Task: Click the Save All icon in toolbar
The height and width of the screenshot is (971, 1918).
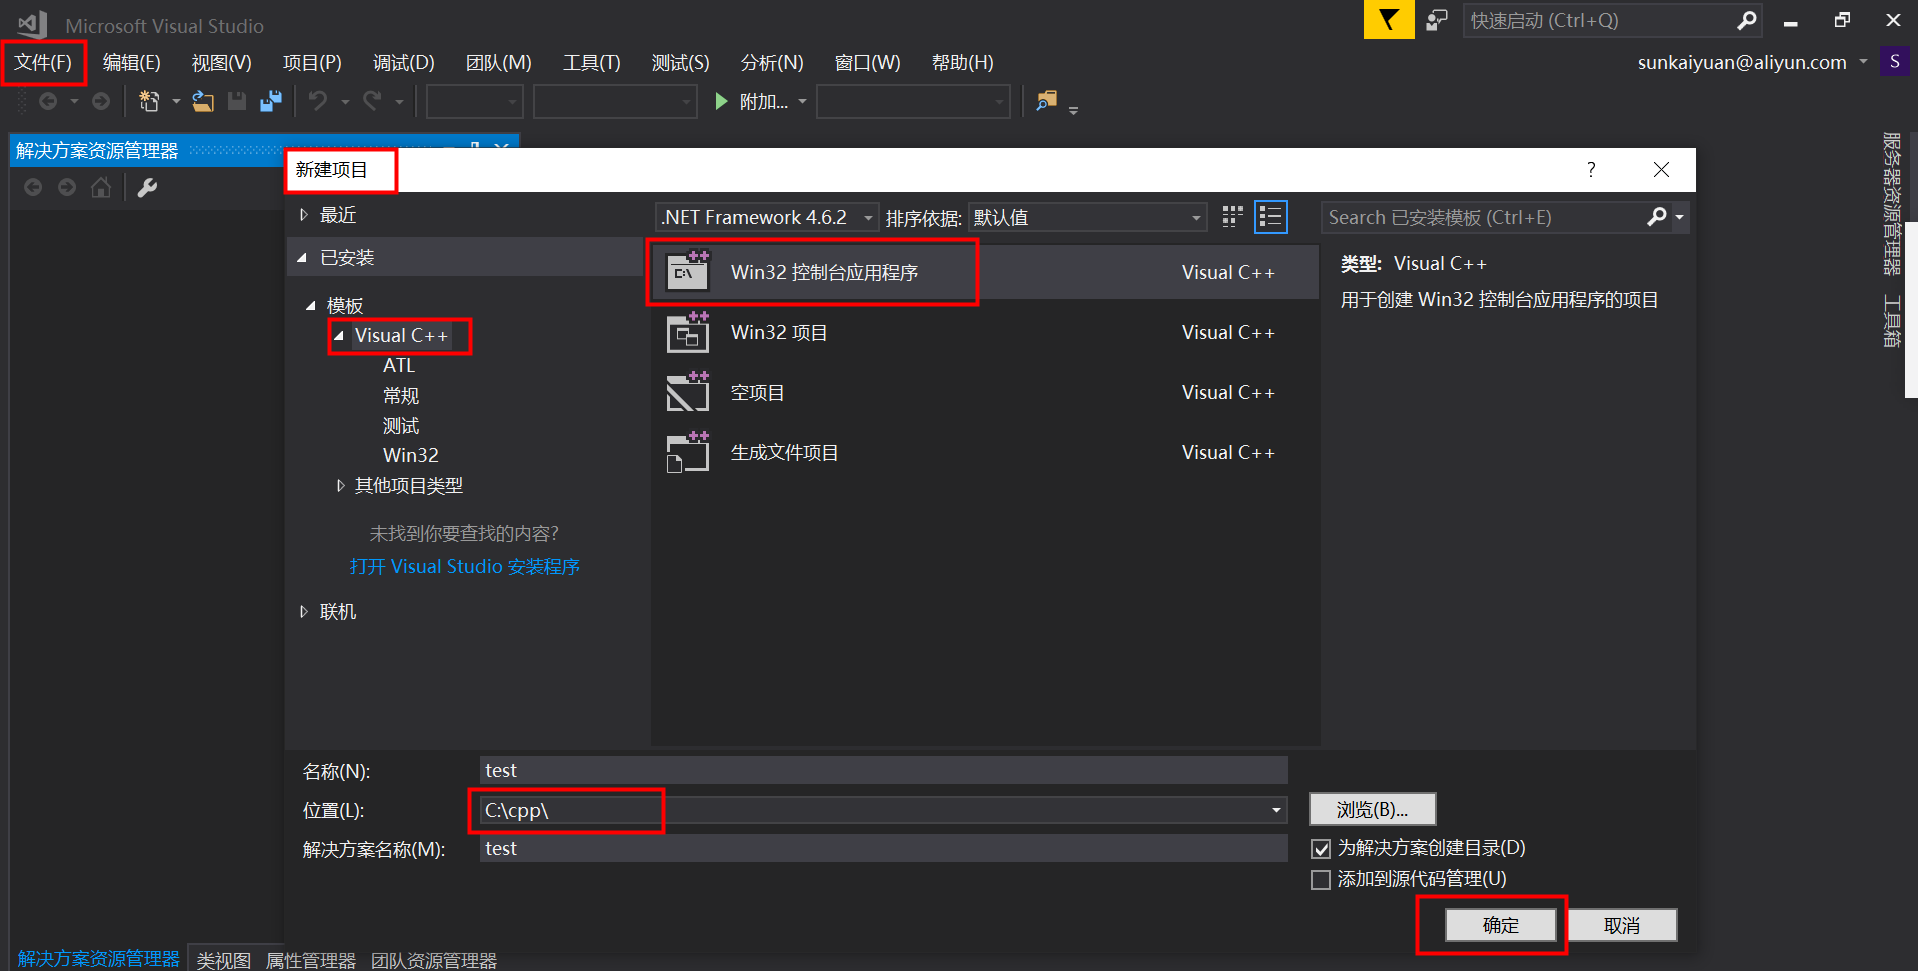Action: click(x=270, y=101)
